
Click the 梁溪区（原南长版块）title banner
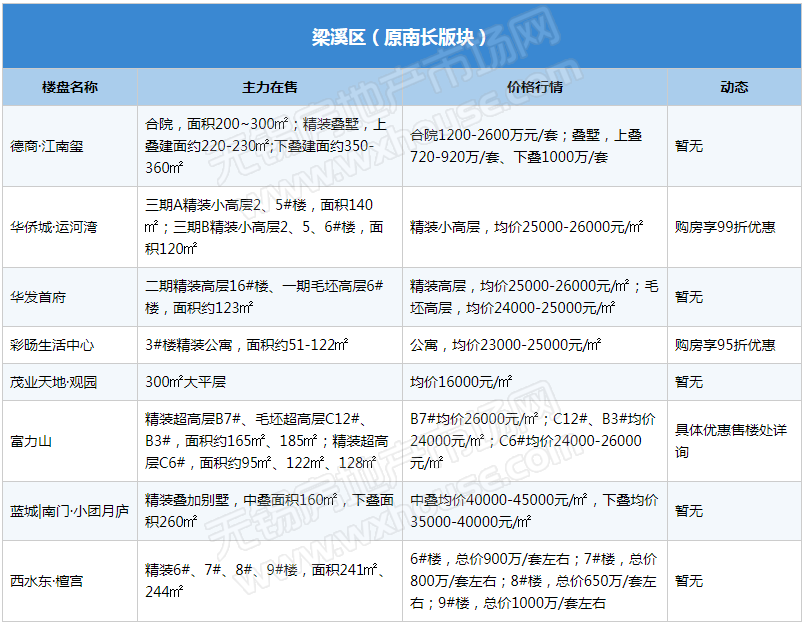(x=402, y=37)
